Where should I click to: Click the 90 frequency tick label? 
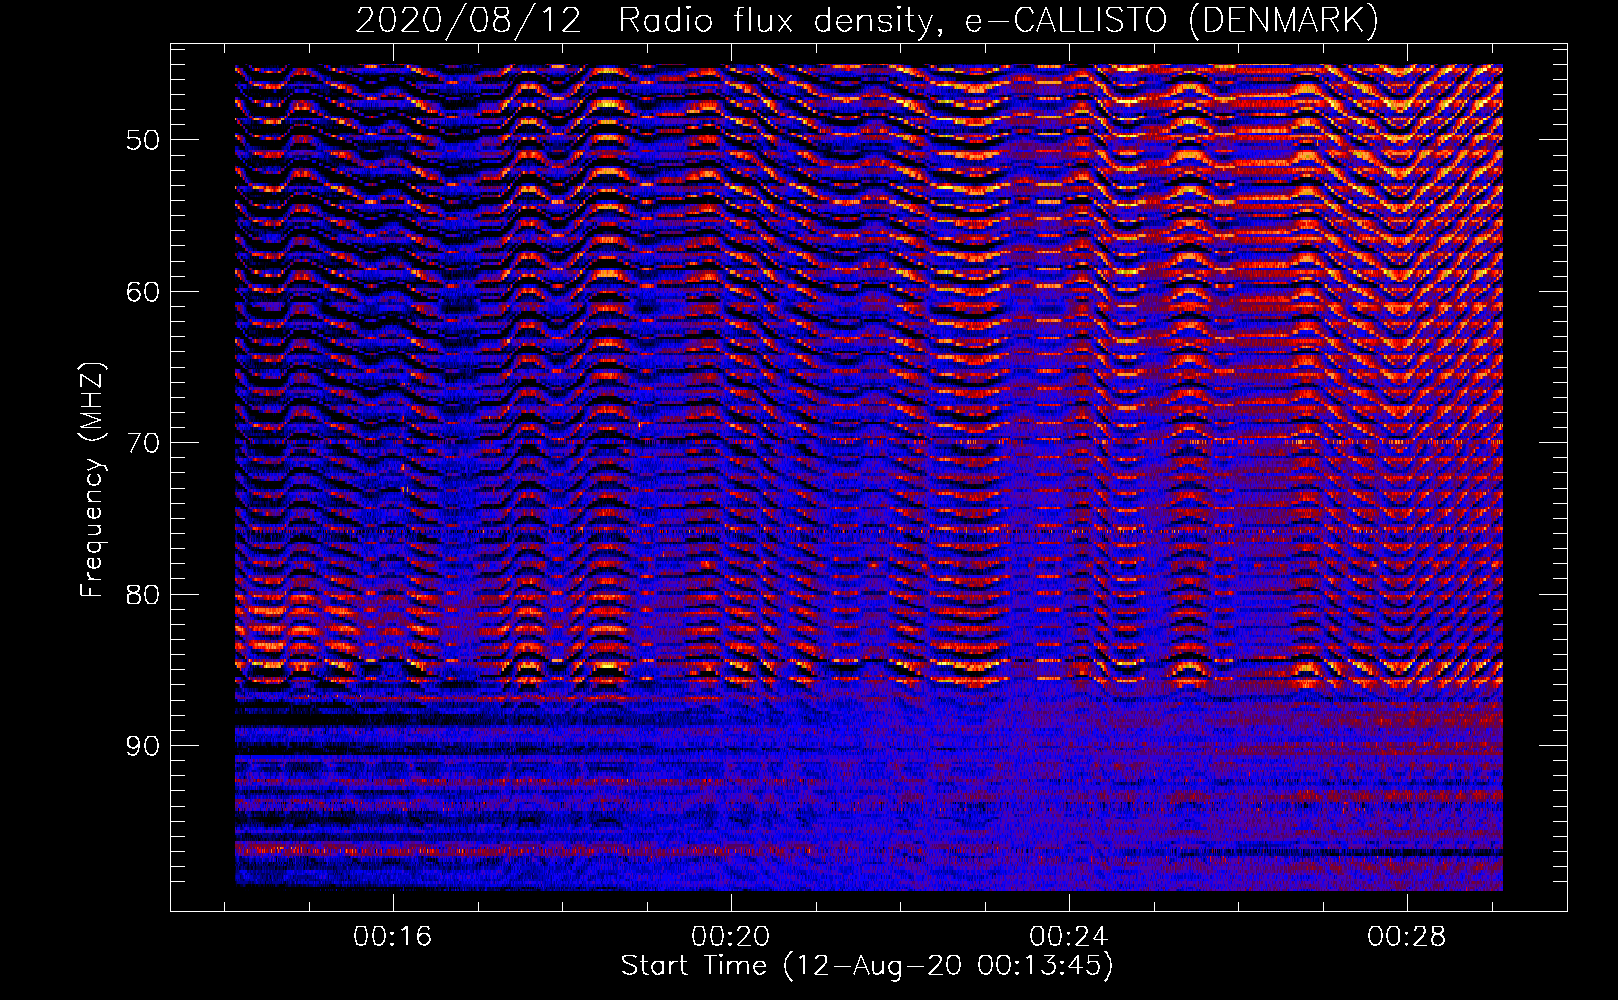pyautogui.click(x=142, y=747)
